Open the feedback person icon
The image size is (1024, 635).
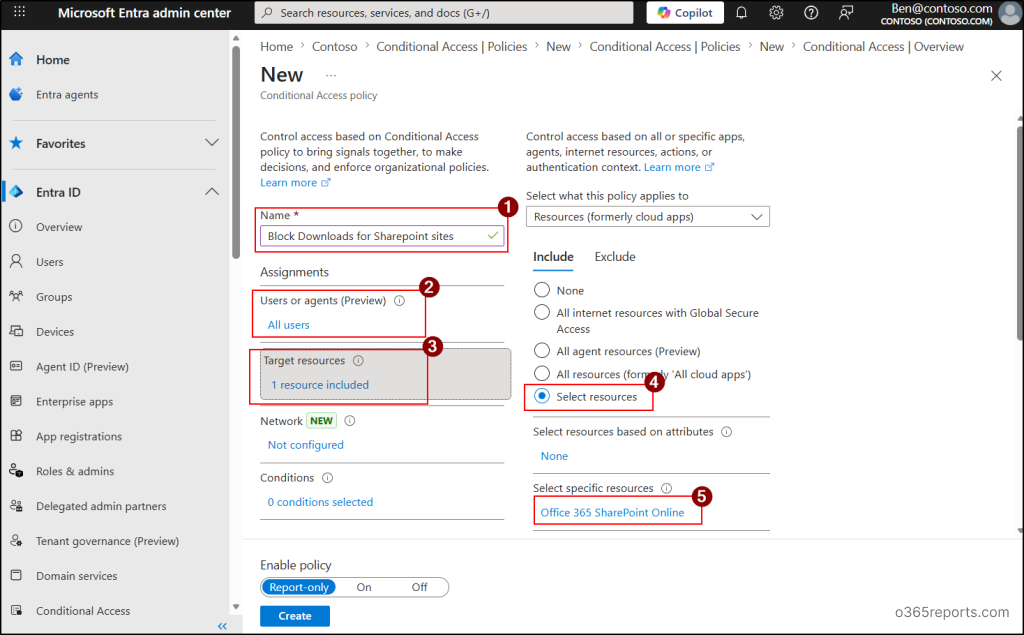[846, 12]
